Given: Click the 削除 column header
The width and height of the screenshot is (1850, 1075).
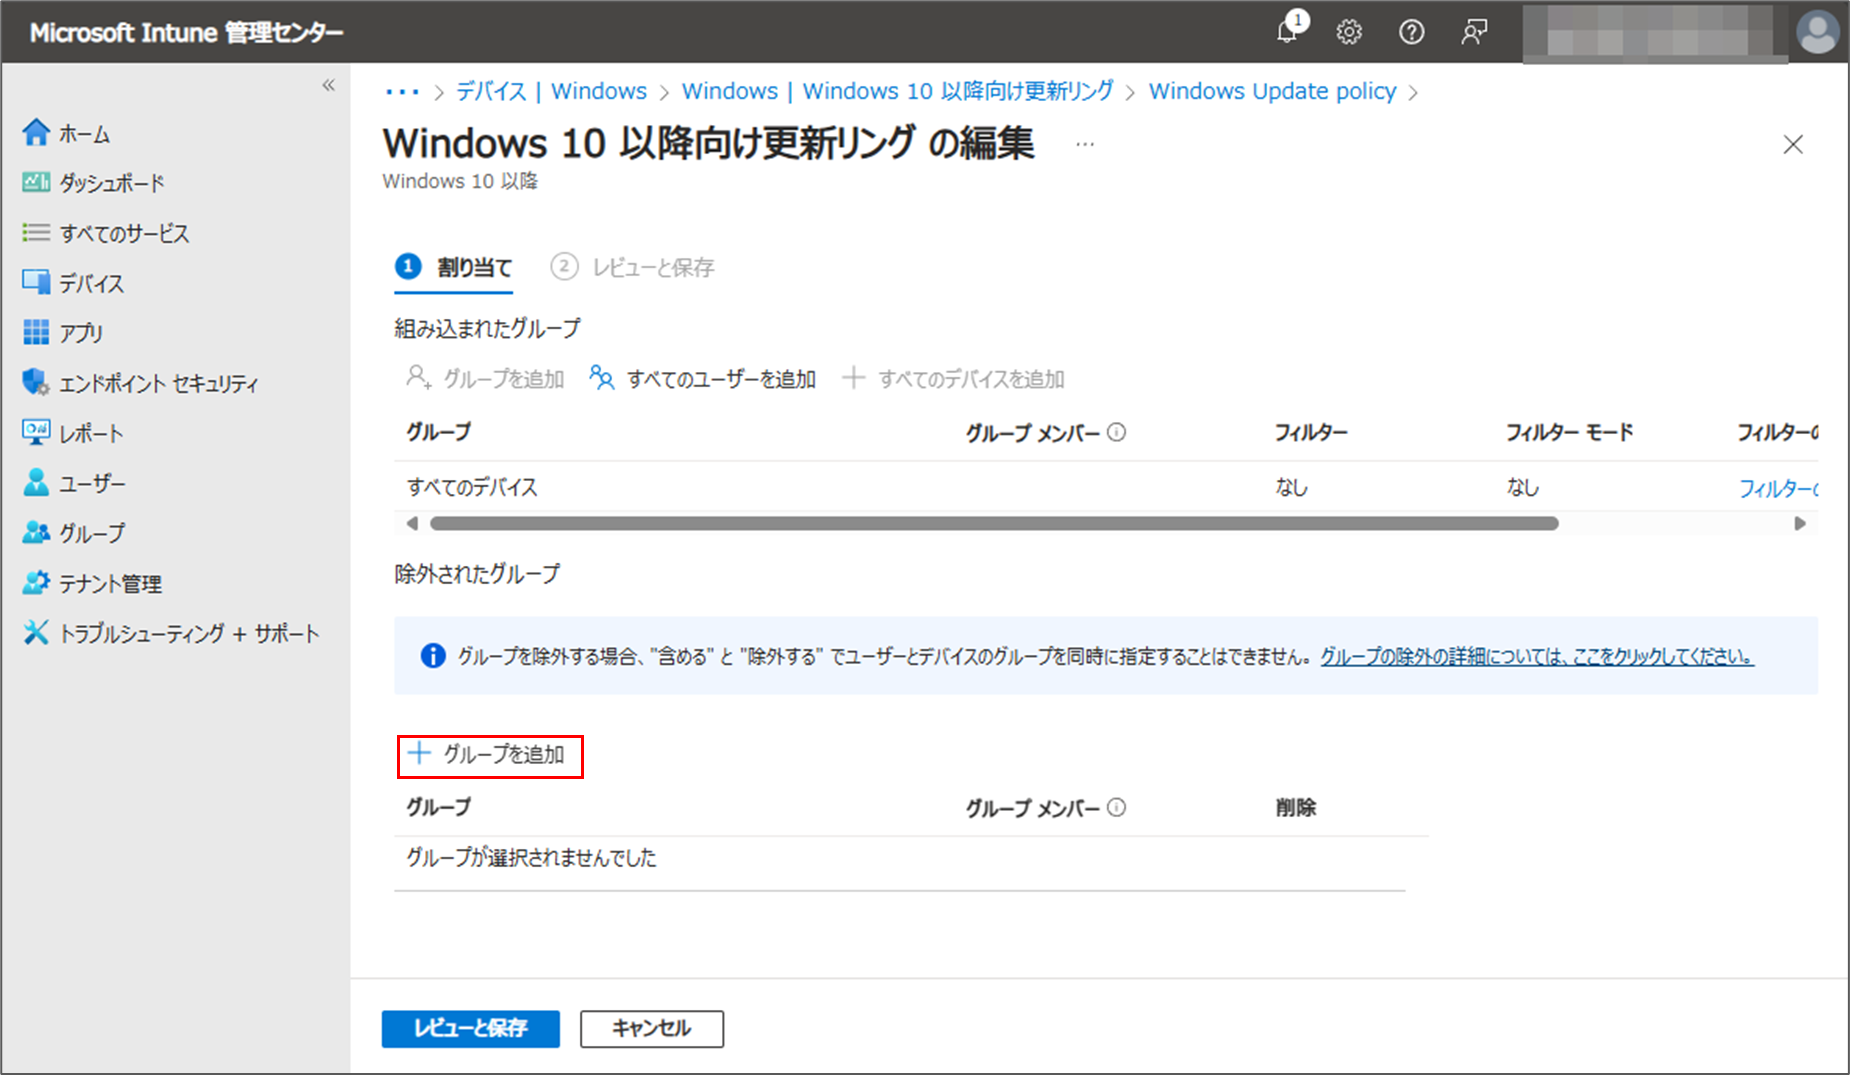Looking at the screenshot, I should [x=1296, y=807].
